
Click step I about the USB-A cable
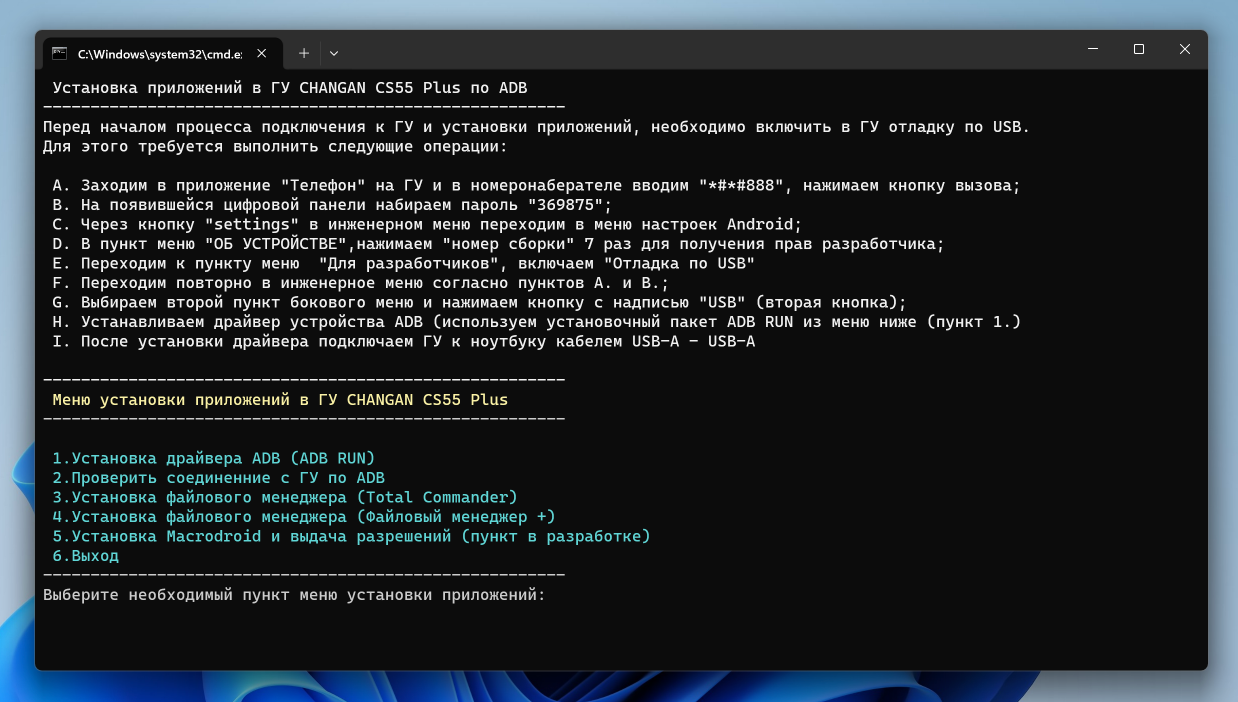(x=403, y=342)
